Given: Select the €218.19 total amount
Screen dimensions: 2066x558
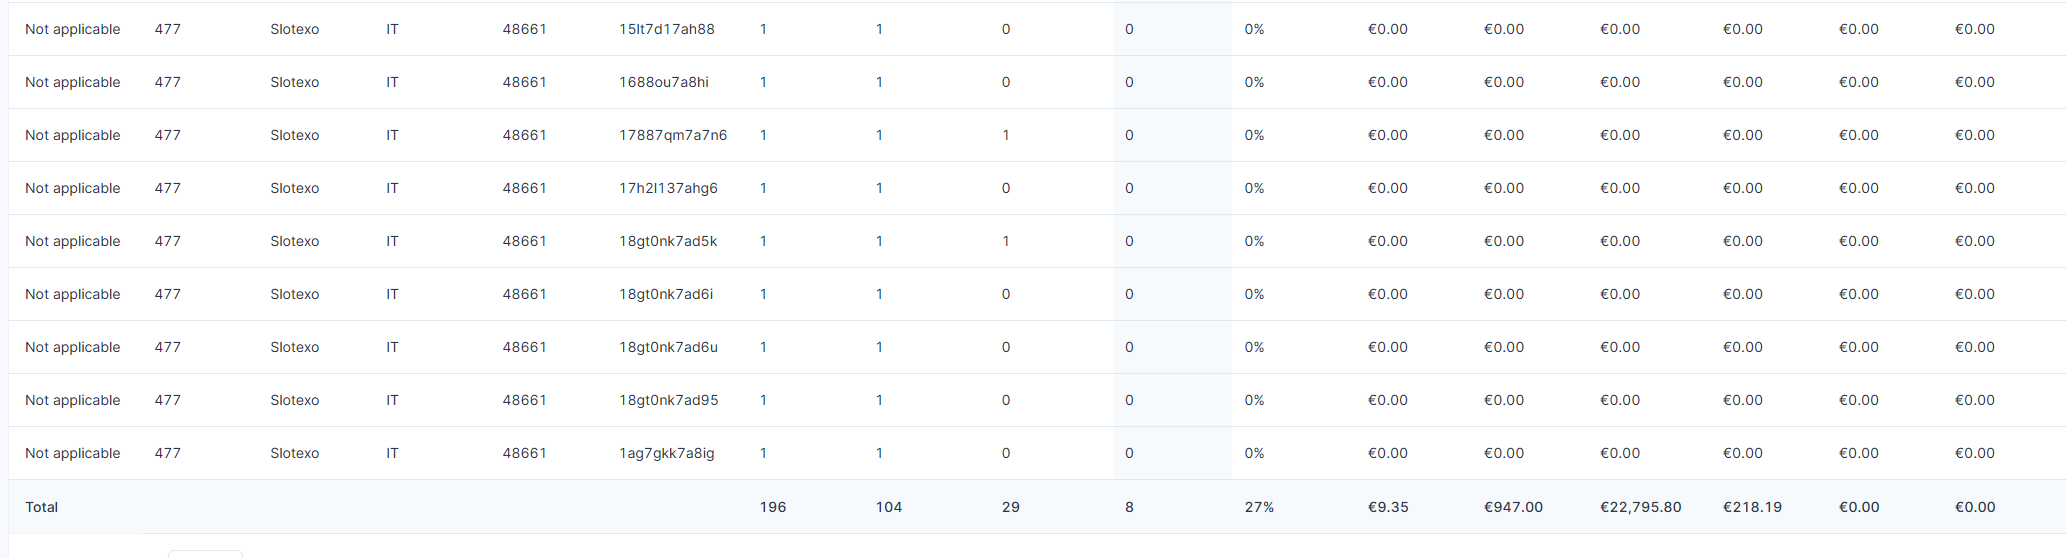Looking at the screenshot, I should [x=1752, y=507].
